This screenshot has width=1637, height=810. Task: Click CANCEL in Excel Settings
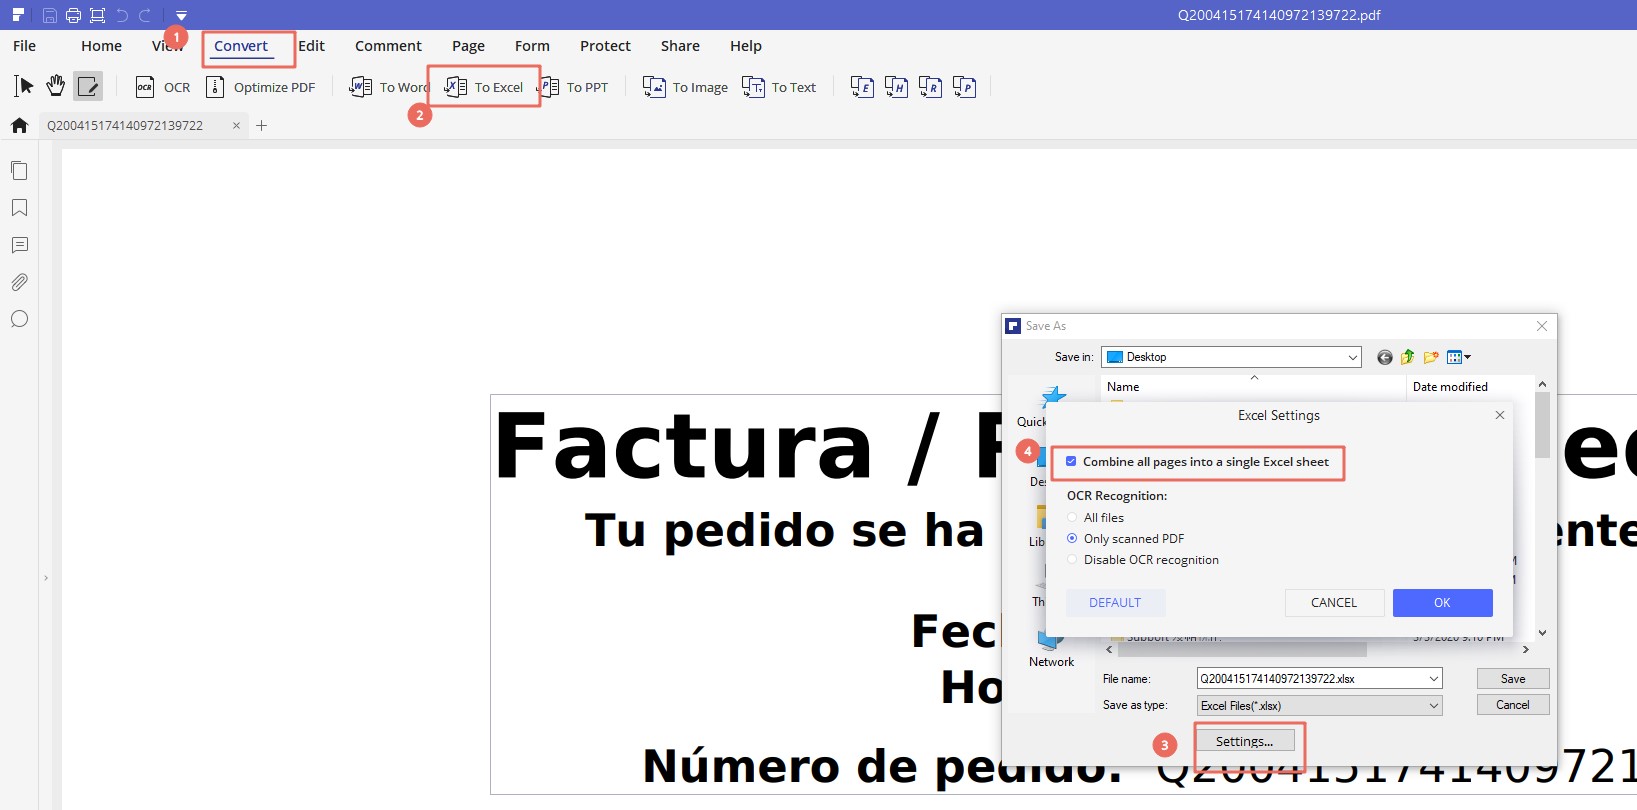[1334, 603]
